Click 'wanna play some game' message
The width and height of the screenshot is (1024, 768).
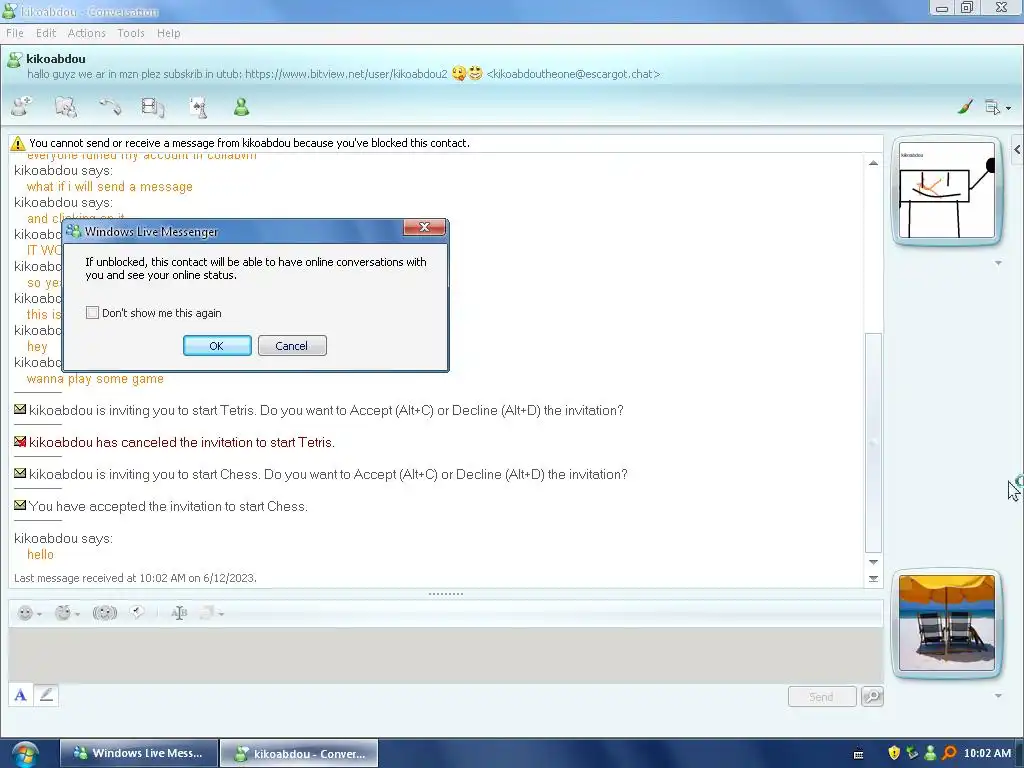[x=95, y=379]
